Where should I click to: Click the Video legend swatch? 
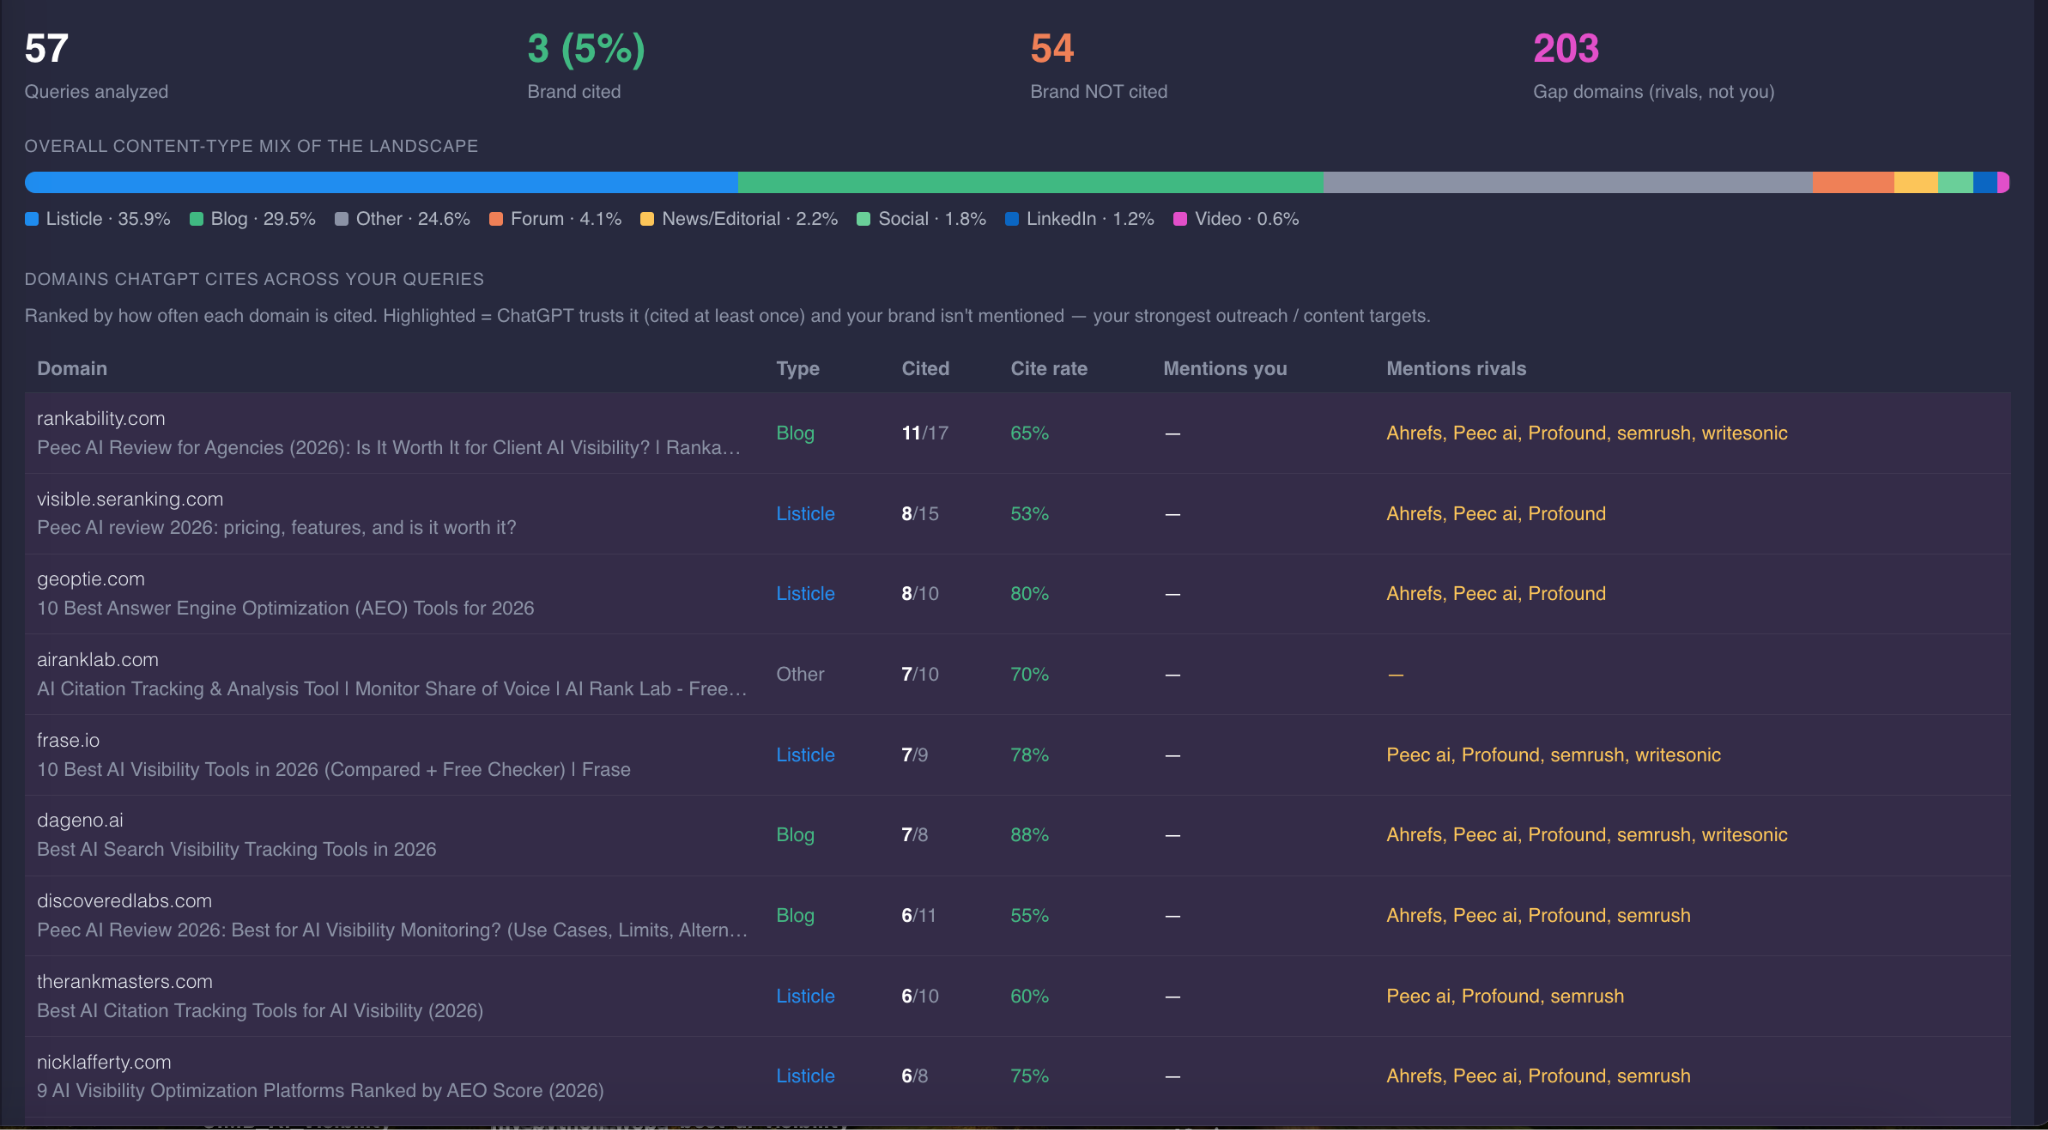click(1180, 219)
